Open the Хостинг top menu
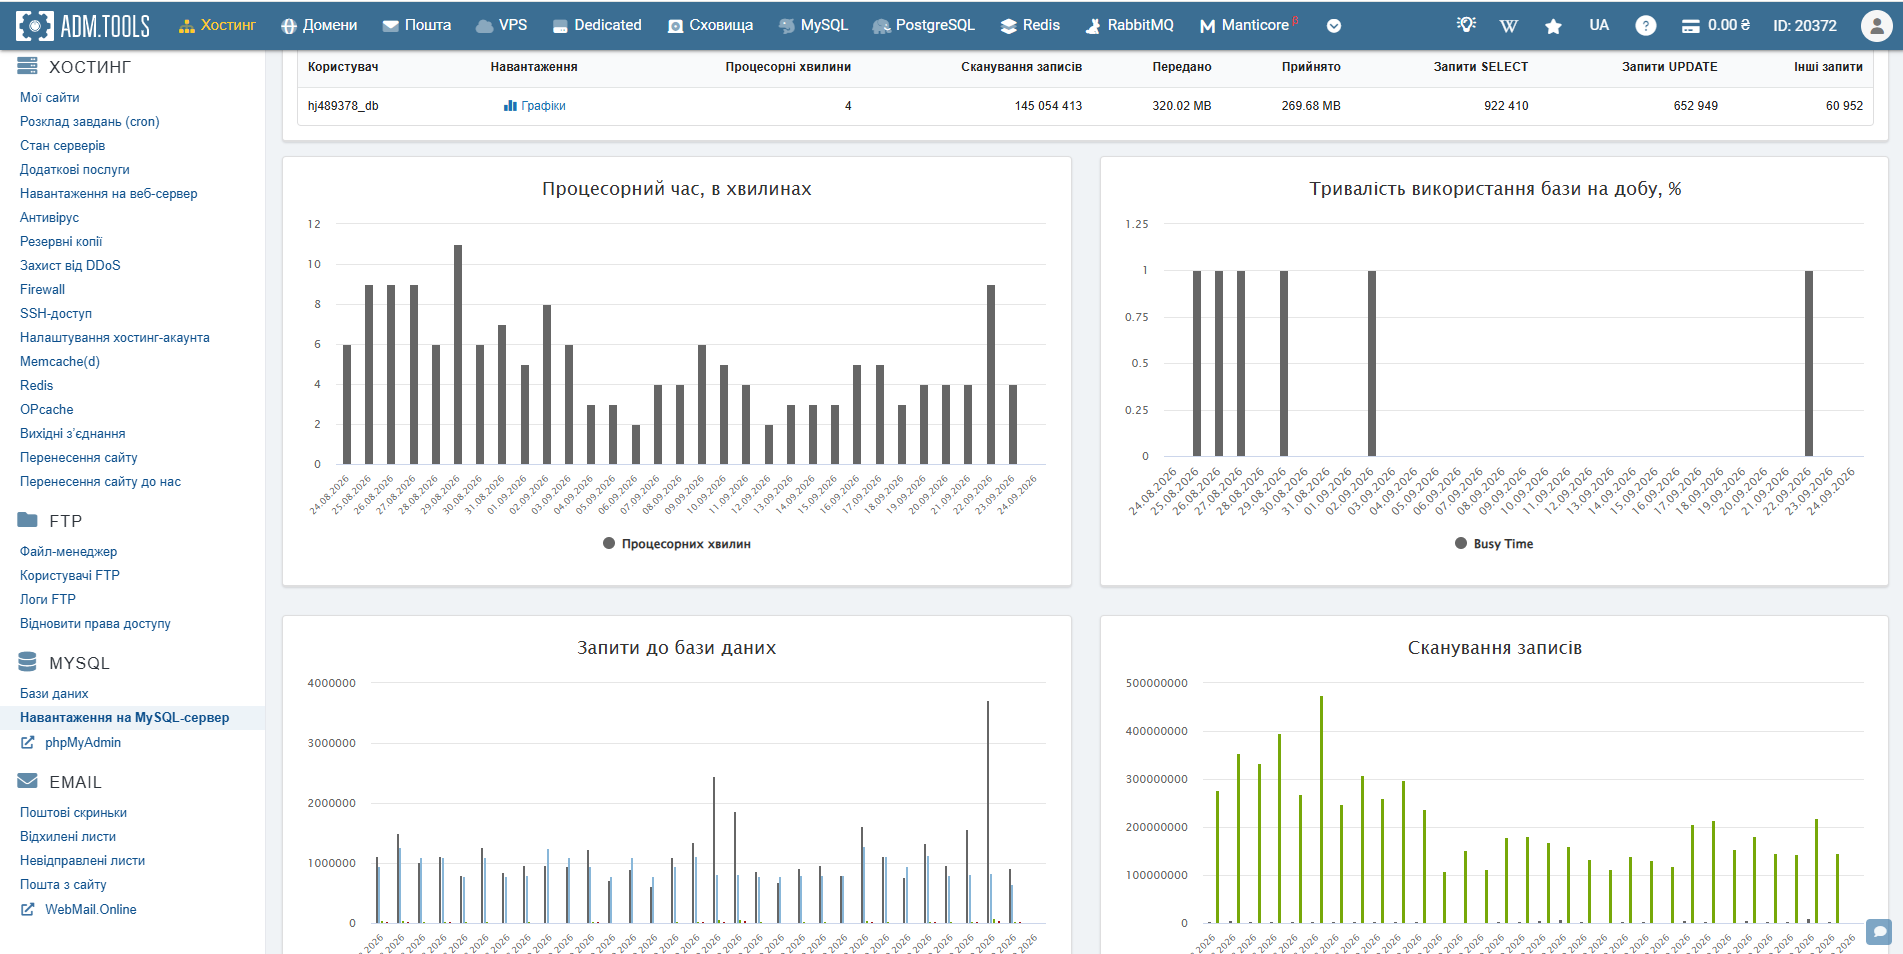This screenshot has height=954, width=1903. 217,25
